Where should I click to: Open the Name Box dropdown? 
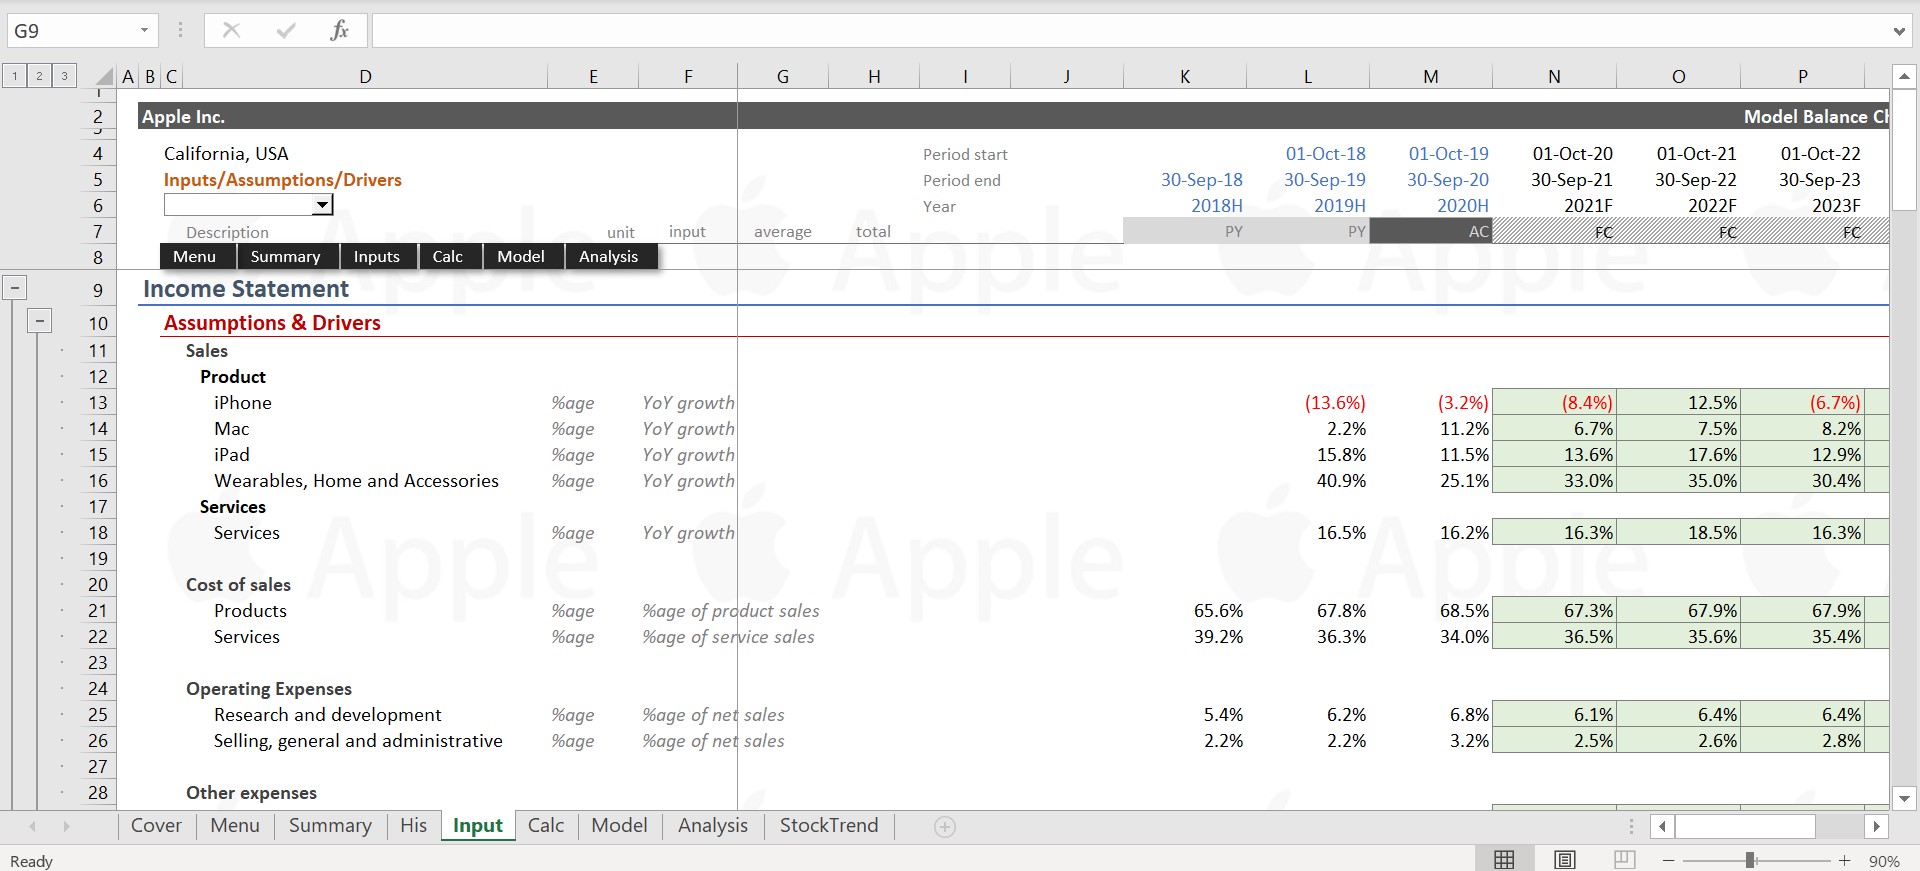tap(144, 30)
